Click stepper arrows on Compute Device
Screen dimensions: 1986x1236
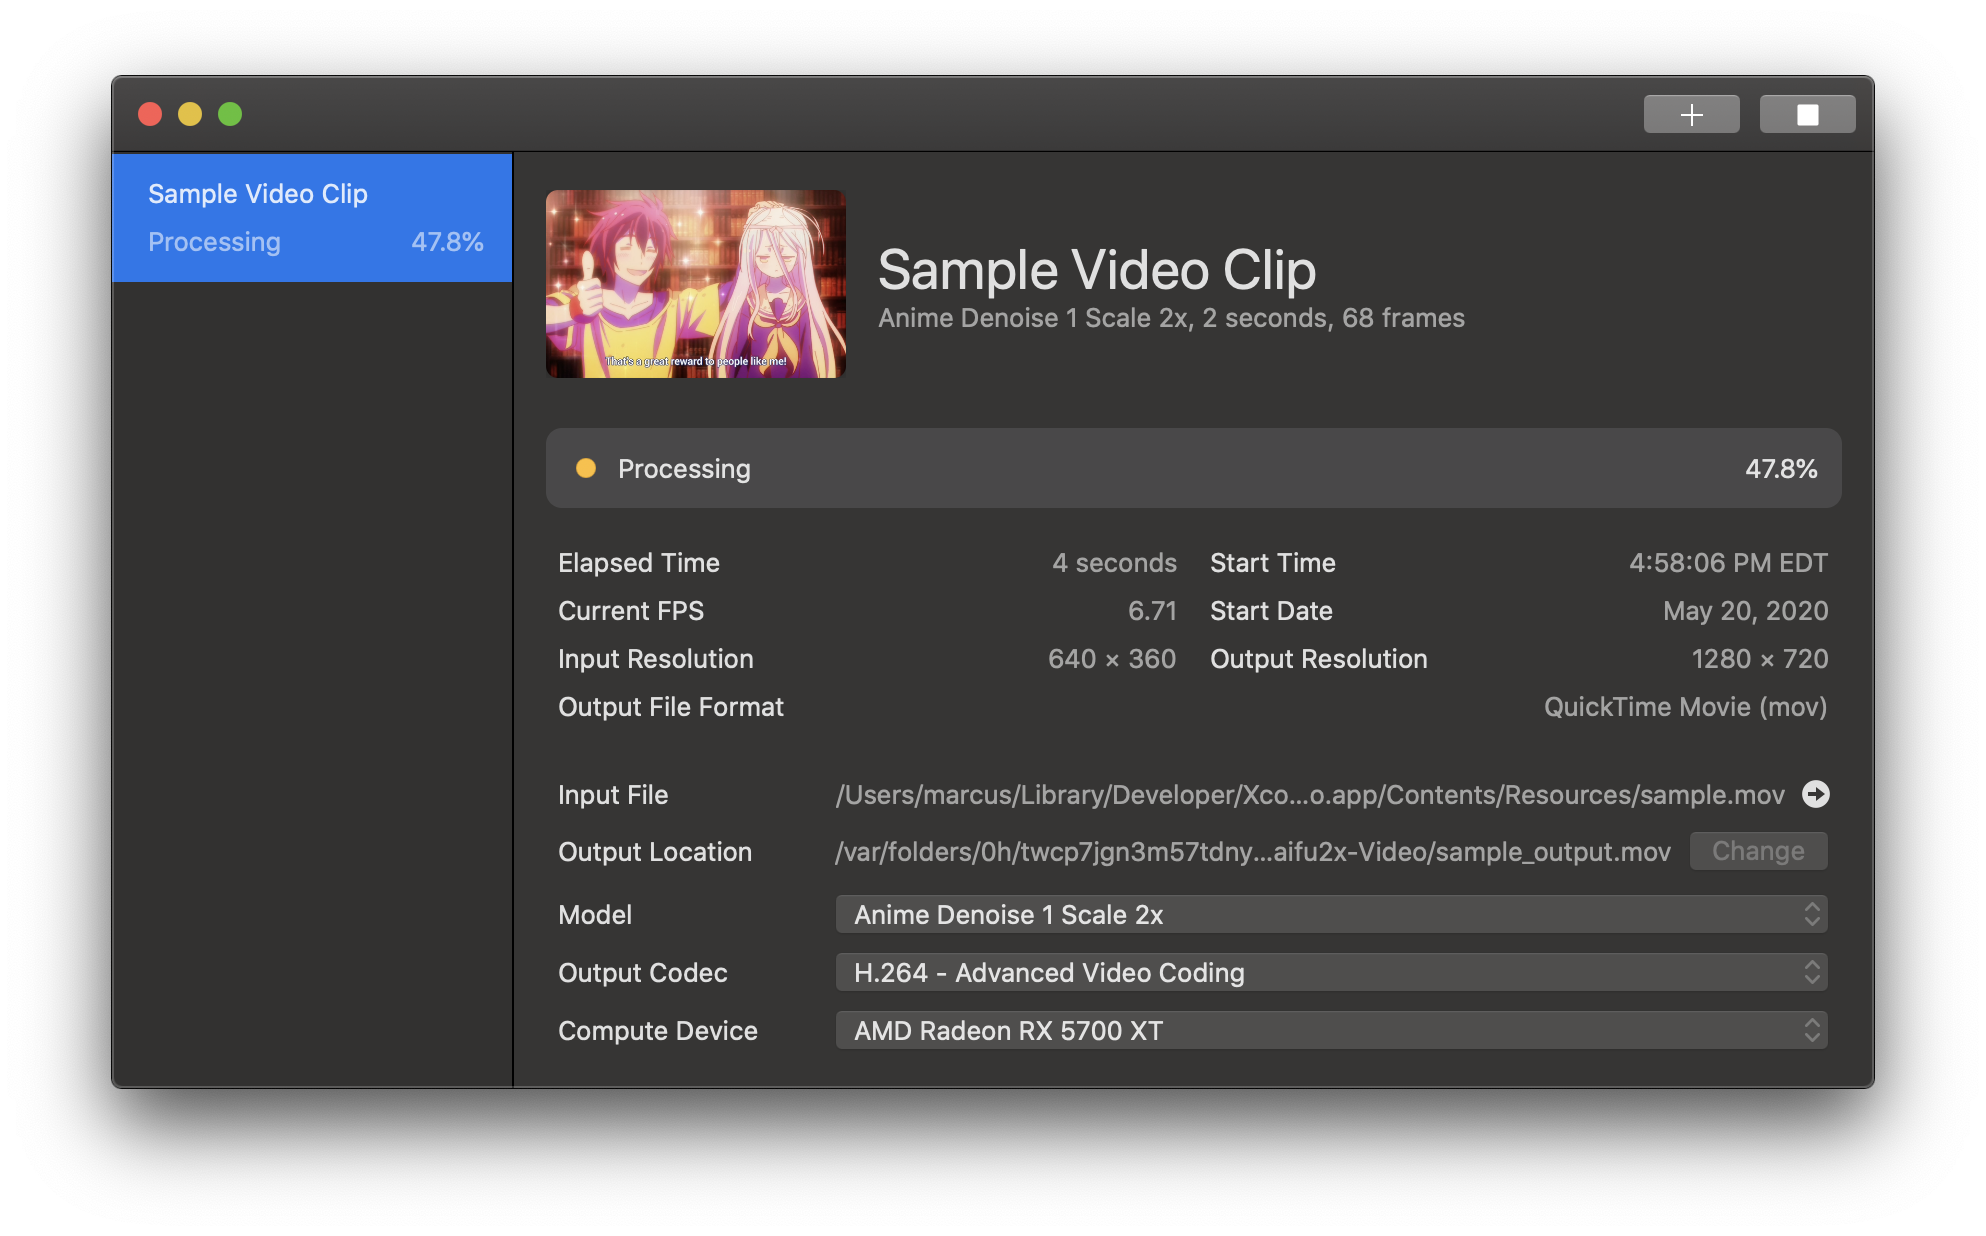click(1812, 1031)
